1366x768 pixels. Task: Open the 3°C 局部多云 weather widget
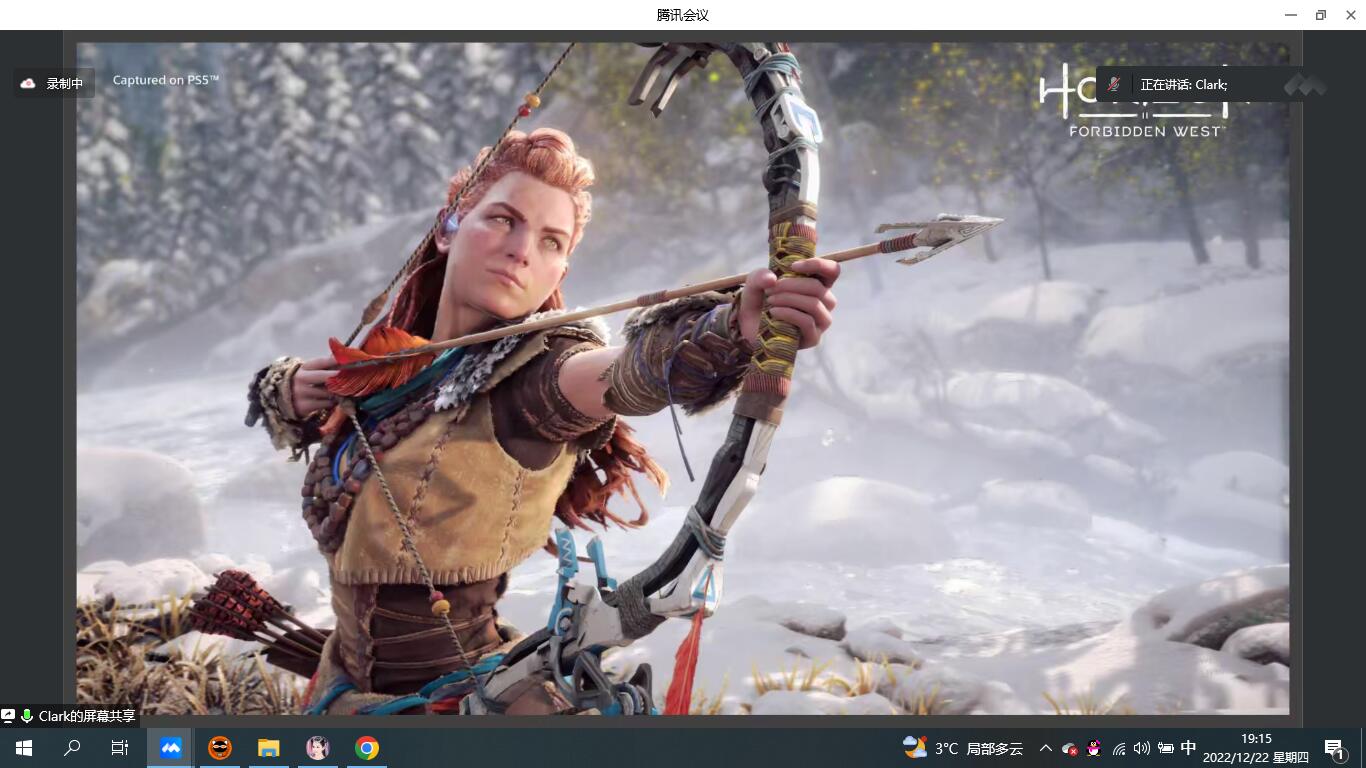tap(963, 748)
